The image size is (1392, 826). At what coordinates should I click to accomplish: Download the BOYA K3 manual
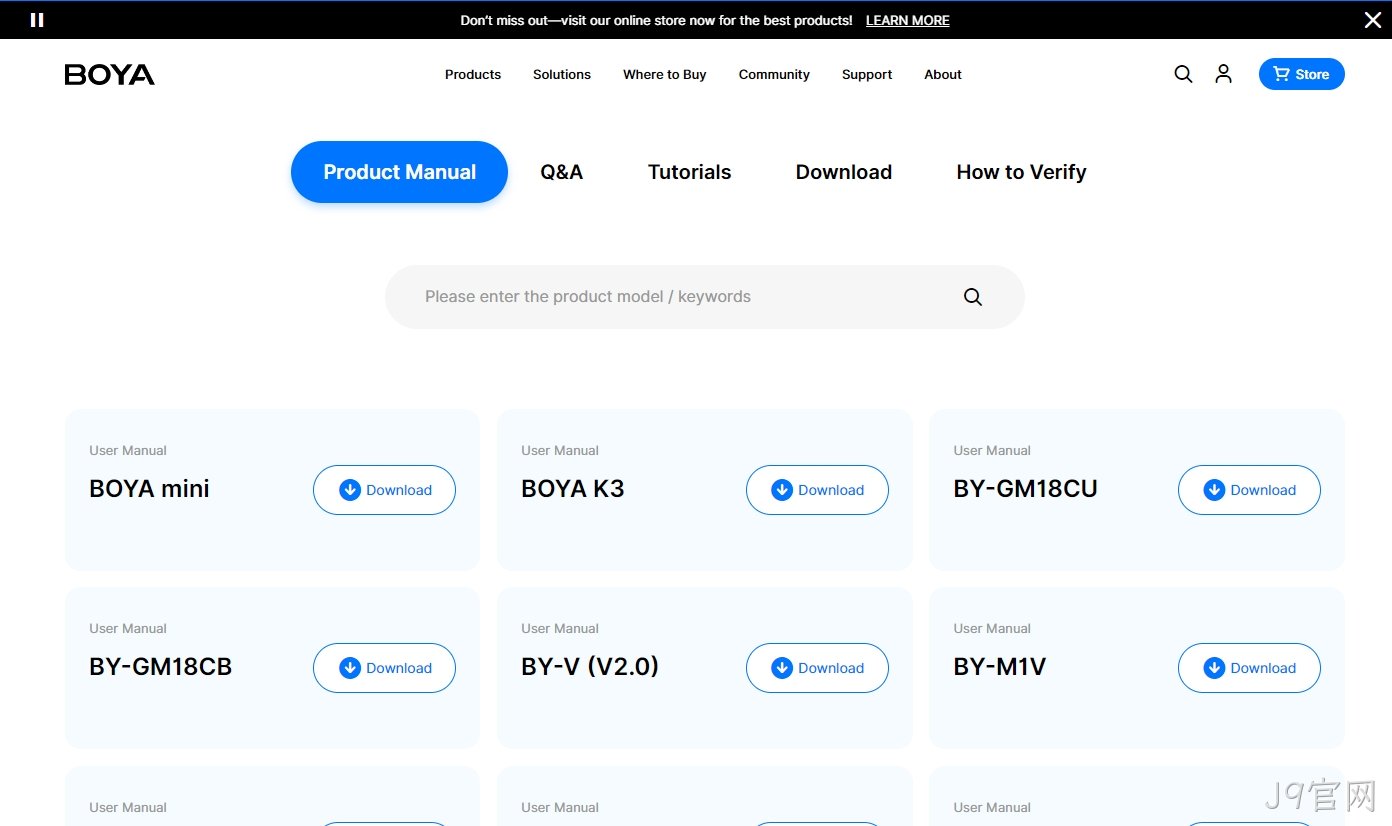[817, 490]
